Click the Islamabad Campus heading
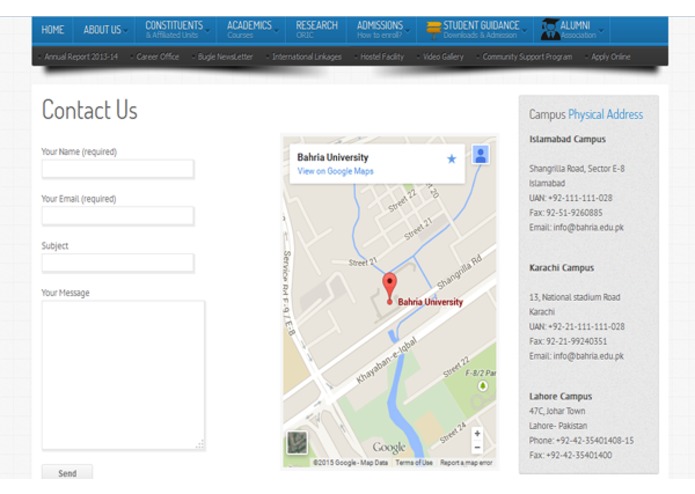The height and width of the screenshot is (494, 695). click(x=567, y=139)
